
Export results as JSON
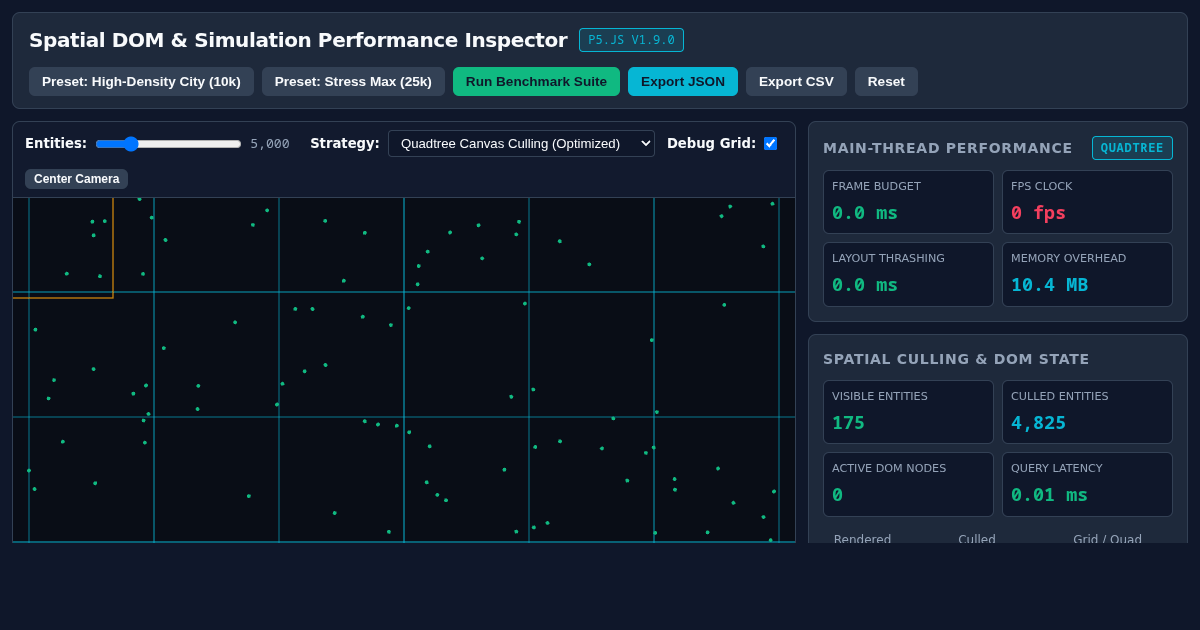click(x=683, y=82)
